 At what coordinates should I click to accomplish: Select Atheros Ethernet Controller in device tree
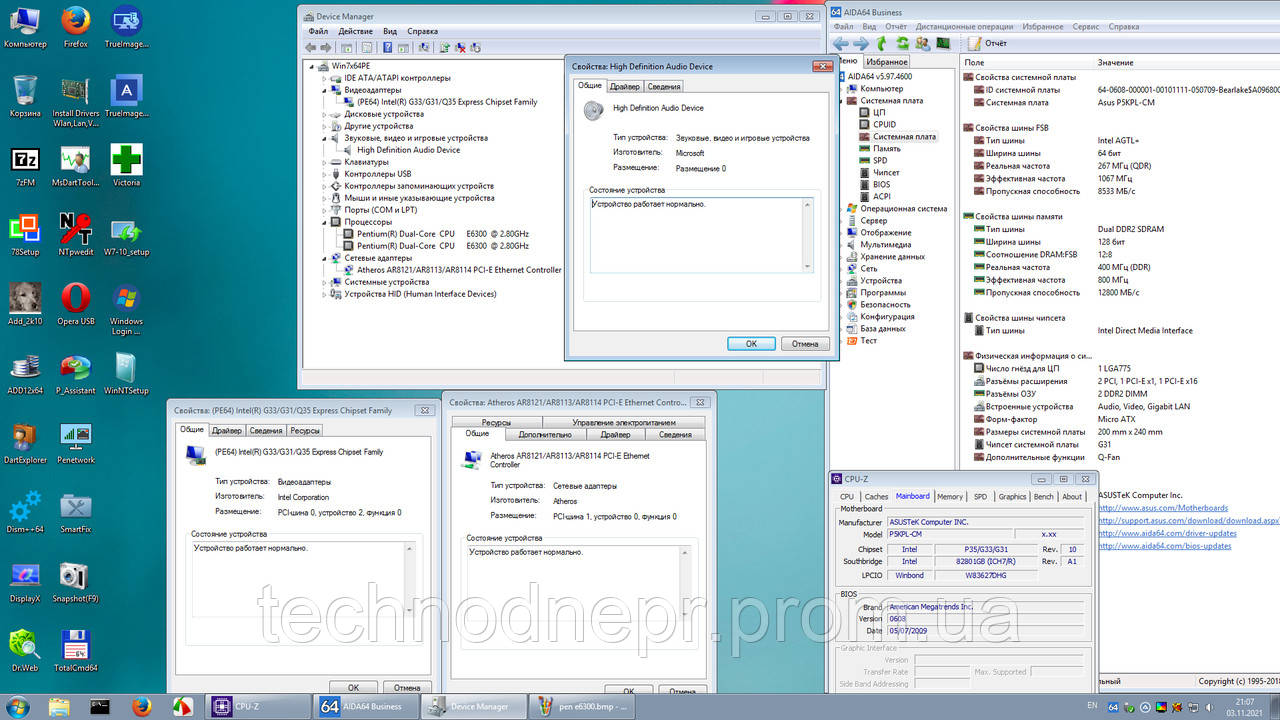(459, 270)
